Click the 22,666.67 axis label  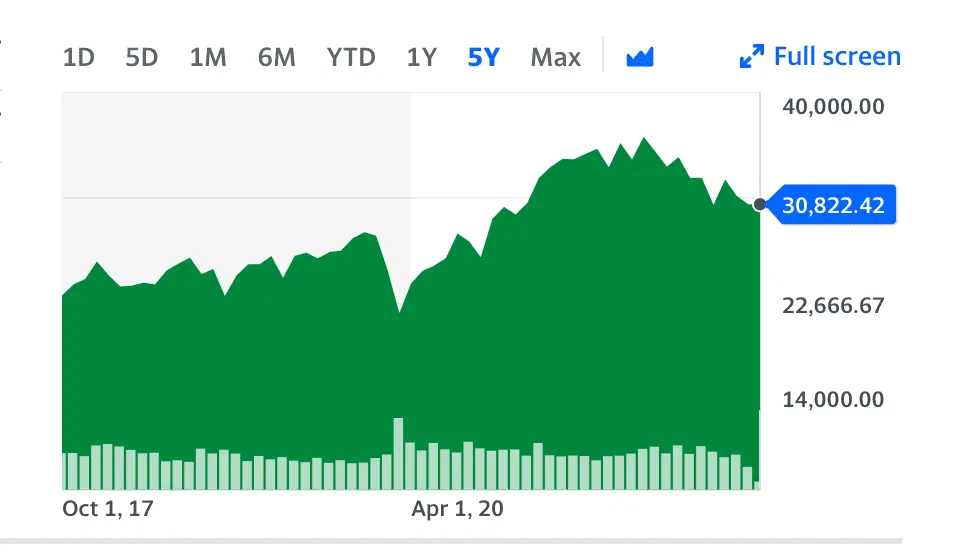point(833,305)
